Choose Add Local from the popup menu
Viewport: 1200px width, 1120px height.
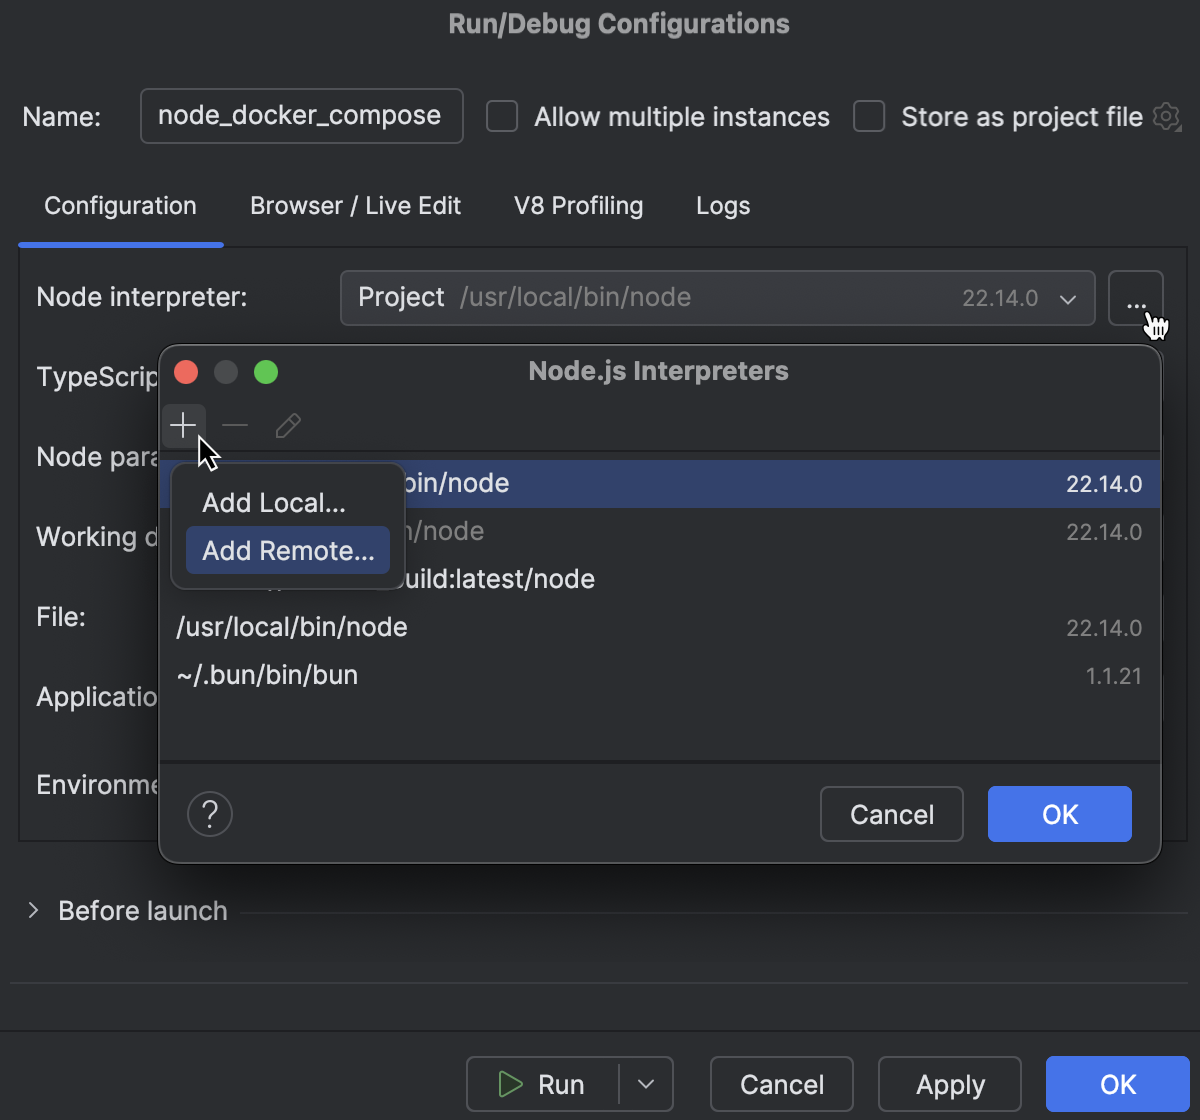274,502
